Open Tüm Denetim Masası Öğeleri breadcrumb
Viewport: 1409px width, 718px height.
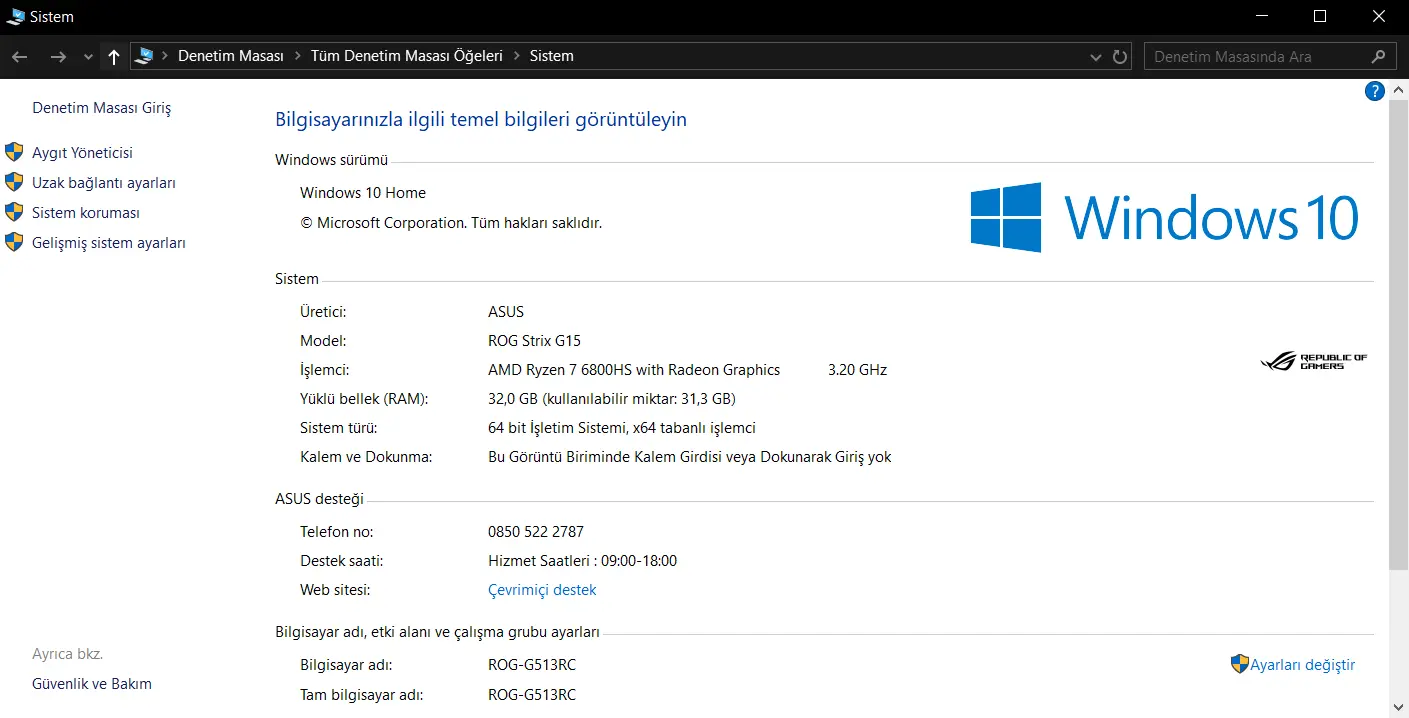(407, 56)
